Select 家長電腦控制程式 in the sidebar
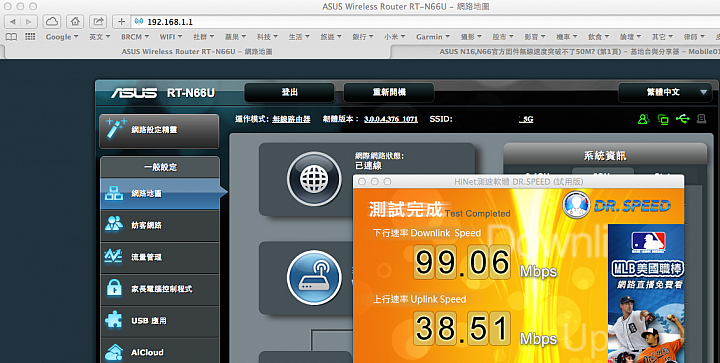Image resolution: width=720 pixels, height=363 pixels. (x=160, y=289)
